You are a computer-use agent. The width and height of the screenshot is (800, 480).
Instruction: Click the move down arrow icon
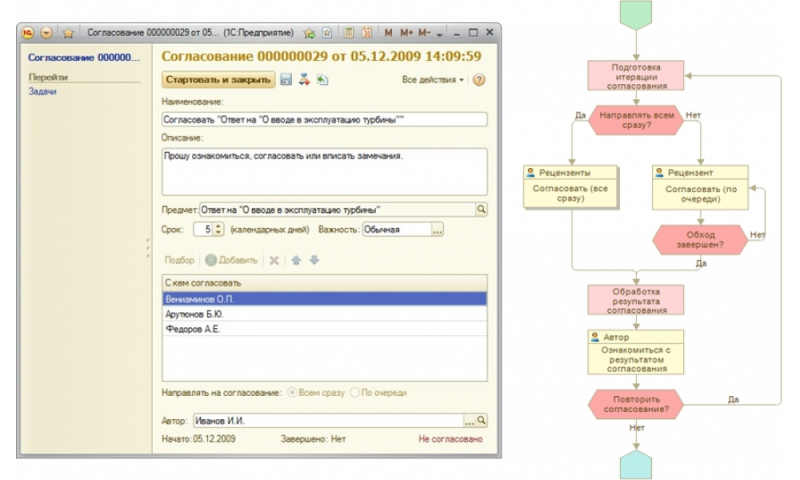click(313, 260)
